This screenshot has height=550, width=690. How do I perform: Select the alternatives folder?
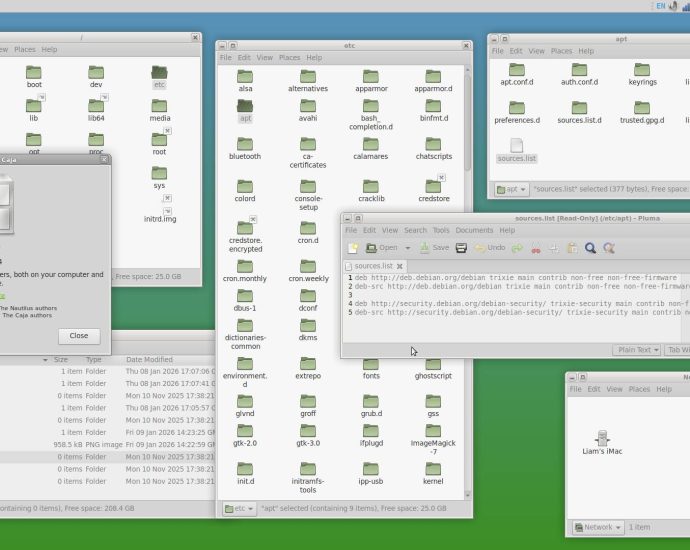308,81
